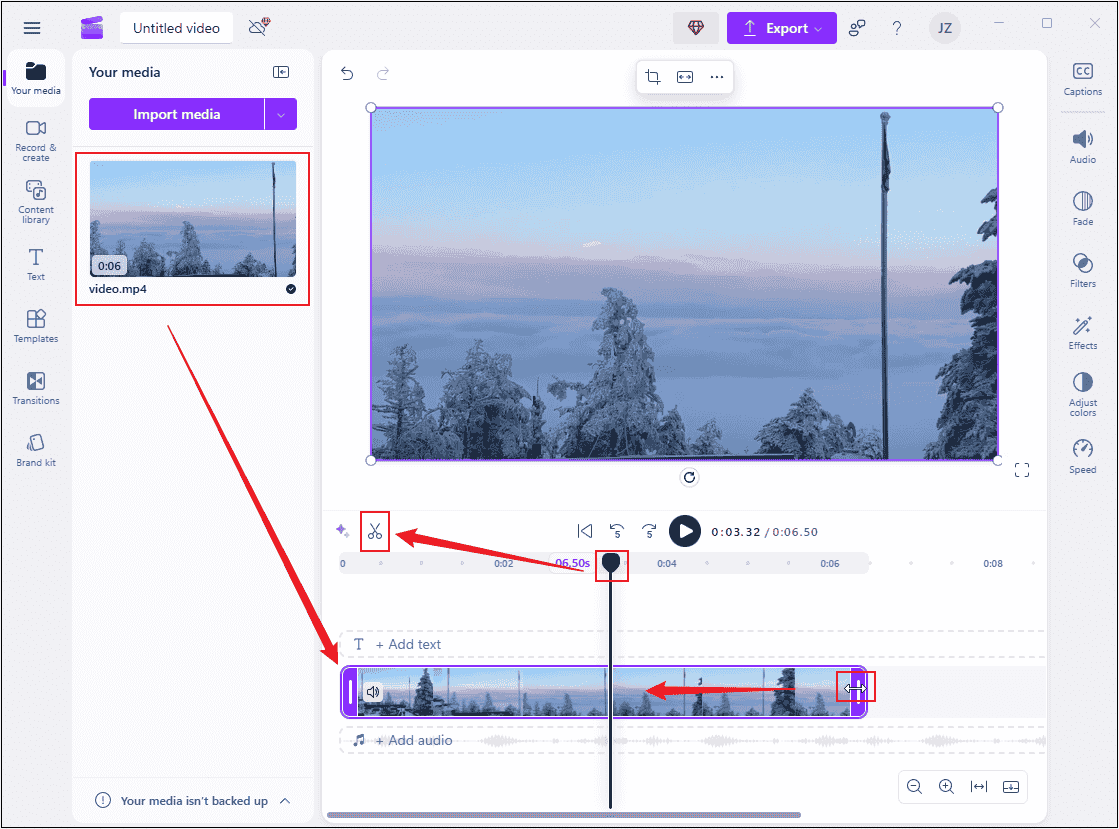
Task: Click the playhead marker on ruler
Action: 611,563
